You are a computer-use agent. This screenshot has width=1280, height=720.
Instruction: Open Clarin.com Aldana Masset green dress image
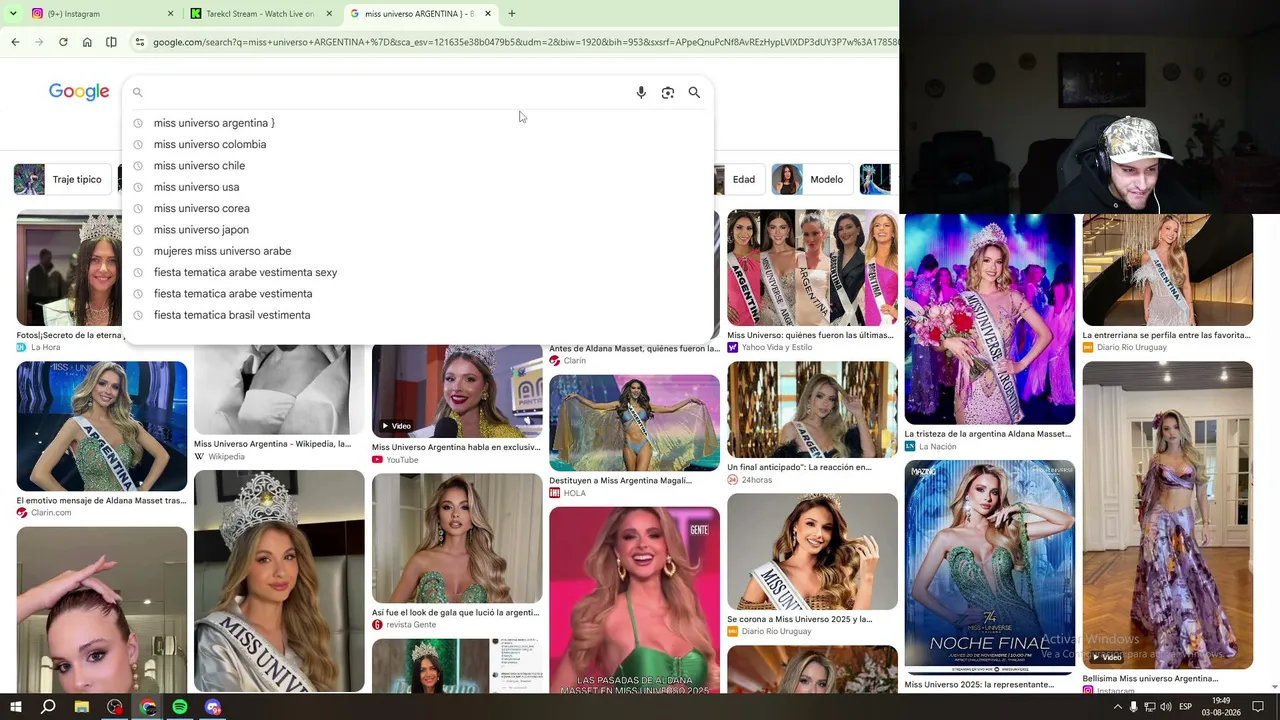coord(101,426)
